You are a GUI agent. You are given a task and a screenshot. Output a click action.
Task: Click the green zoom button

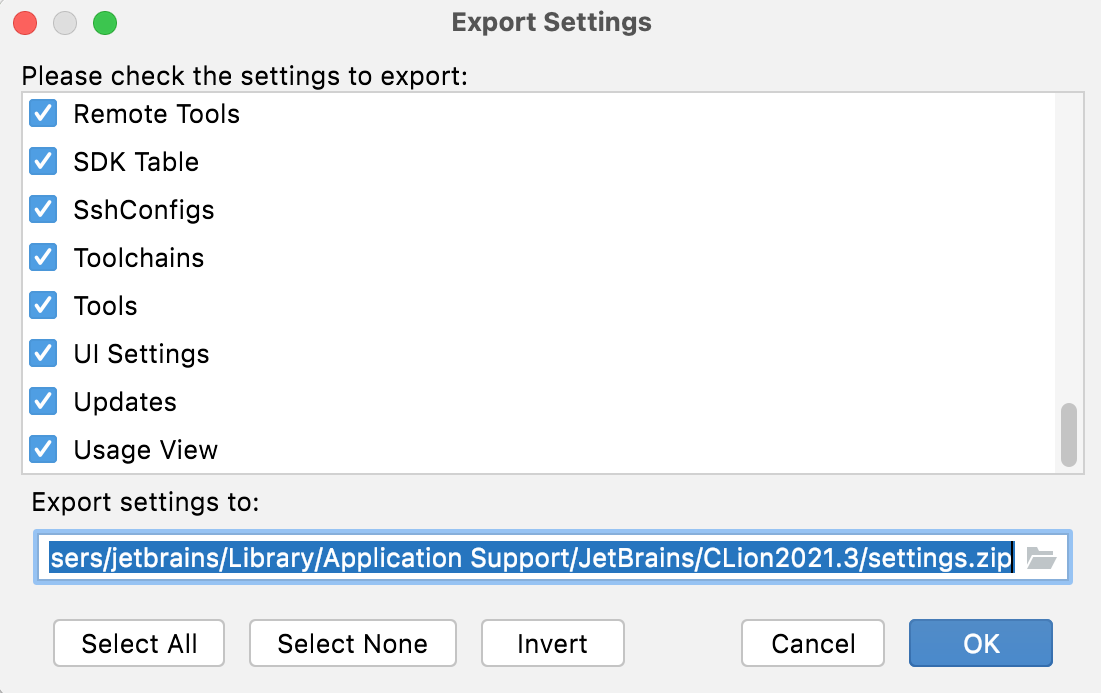tap(104, 22)
